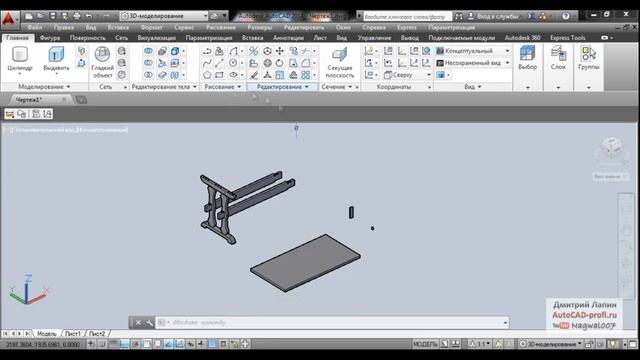Open the AutoCAD application menu (red A)
This screenshot has height=360, width=640.
tap(9, 19)
